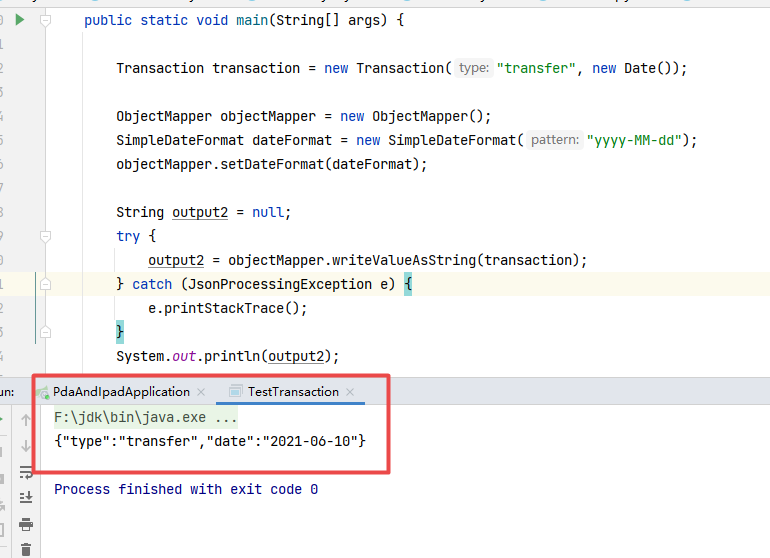Click the highlighted closing brace of catch
770x558 pixels.
click(x=120, y=332)
